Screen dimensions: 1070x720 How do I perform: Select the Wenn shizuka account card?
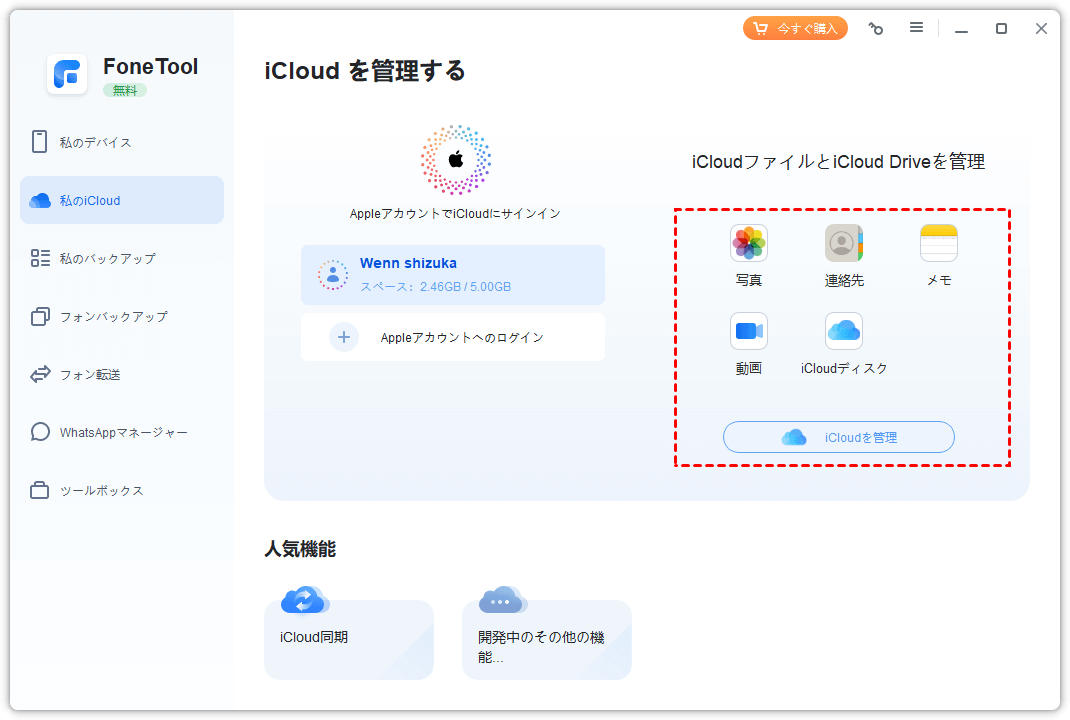pos(452,275)
